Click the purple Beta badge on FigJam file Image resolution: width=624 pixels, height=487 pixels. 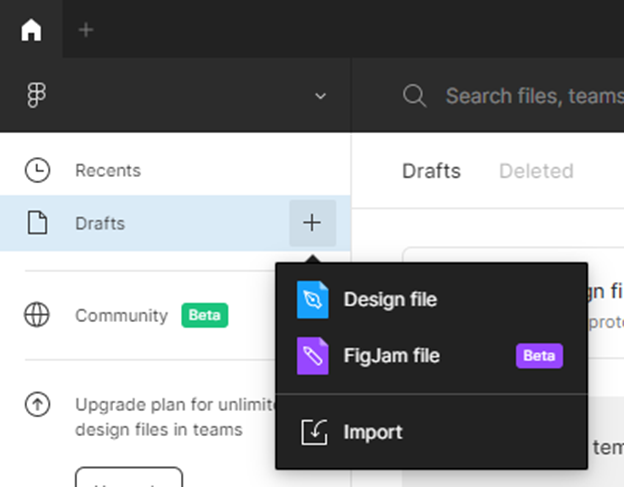(x=539, y=356)
